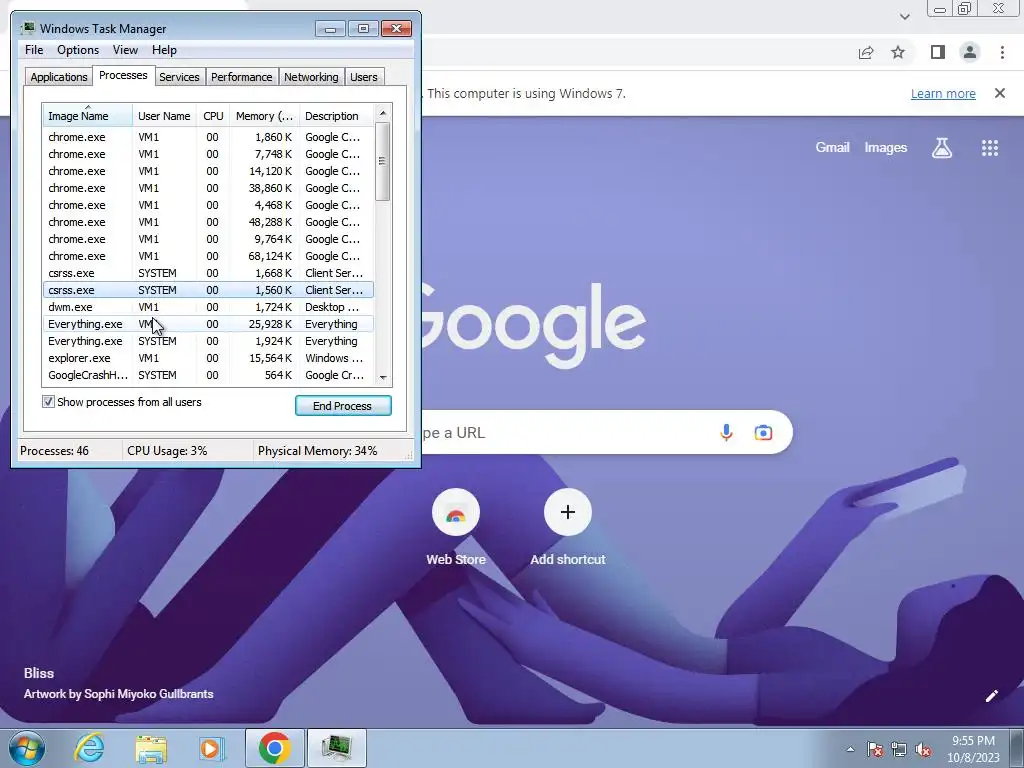1024x768 pixels.
Task: Open the Images link
Action: [x=885, y=148]
